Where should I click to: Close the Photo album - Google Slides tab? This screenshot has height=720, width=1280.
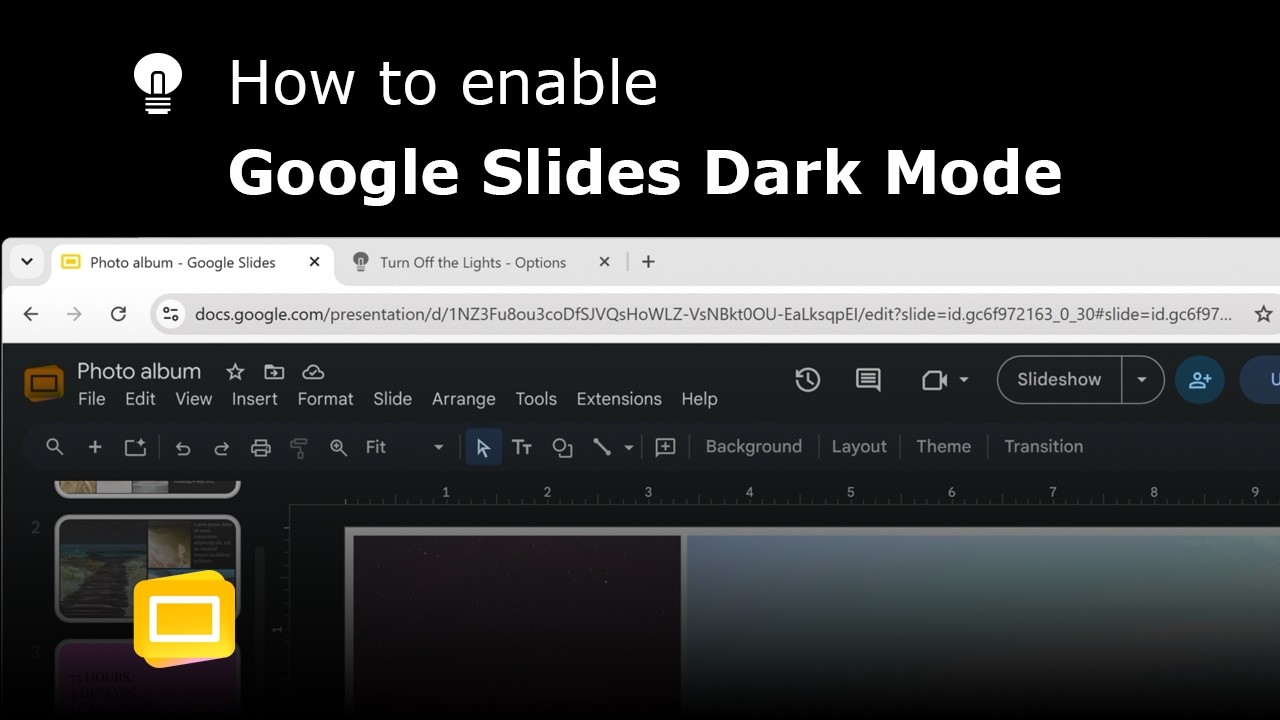(x=314, y=262)
